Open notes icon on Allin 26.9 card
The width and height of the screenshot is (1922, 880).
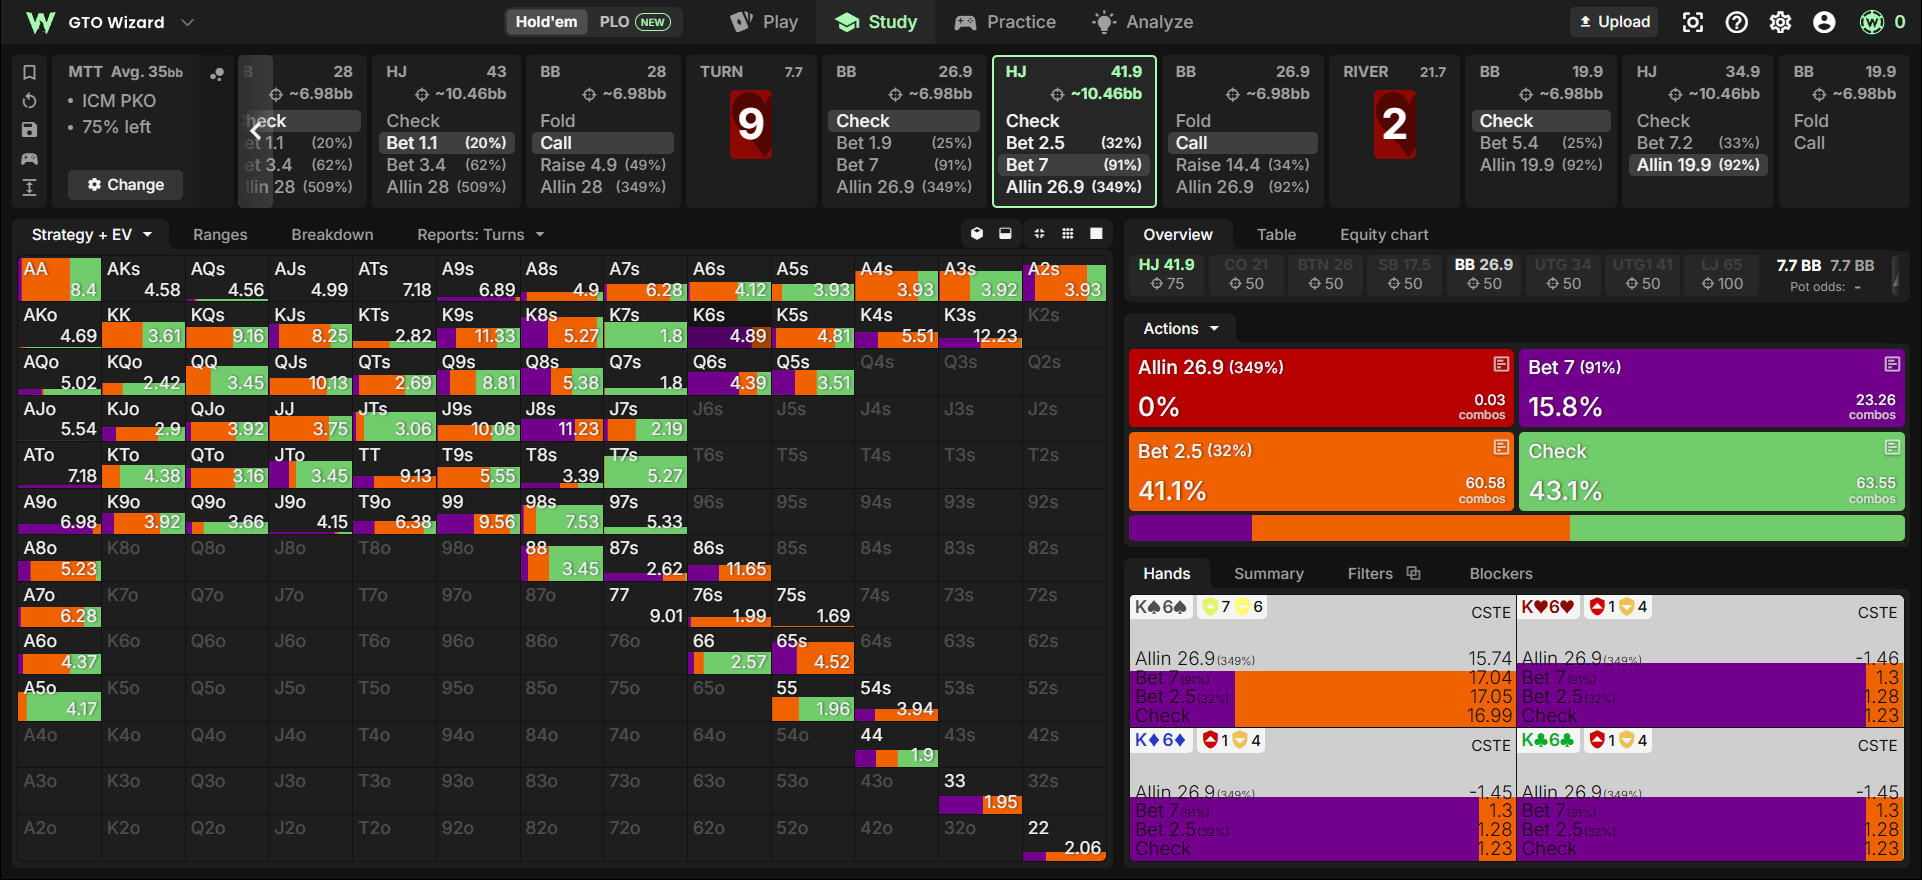(x=1501, y=364)
